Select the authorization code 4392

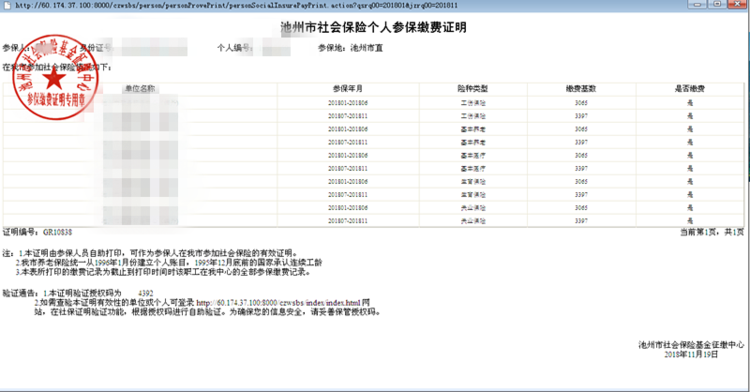tap(145, 293)
